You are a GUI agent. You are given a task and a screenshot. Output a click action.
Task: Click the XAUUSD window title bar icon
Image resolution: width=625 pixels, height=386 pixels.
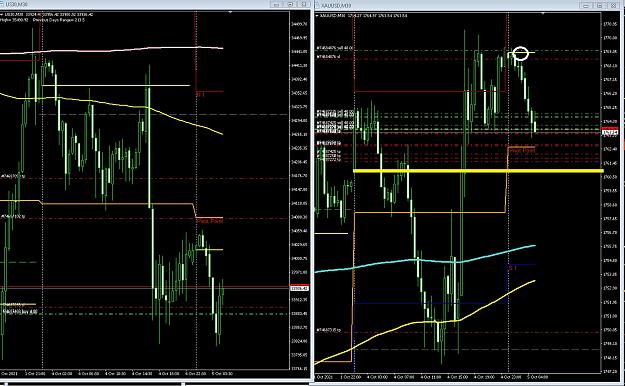318,6
